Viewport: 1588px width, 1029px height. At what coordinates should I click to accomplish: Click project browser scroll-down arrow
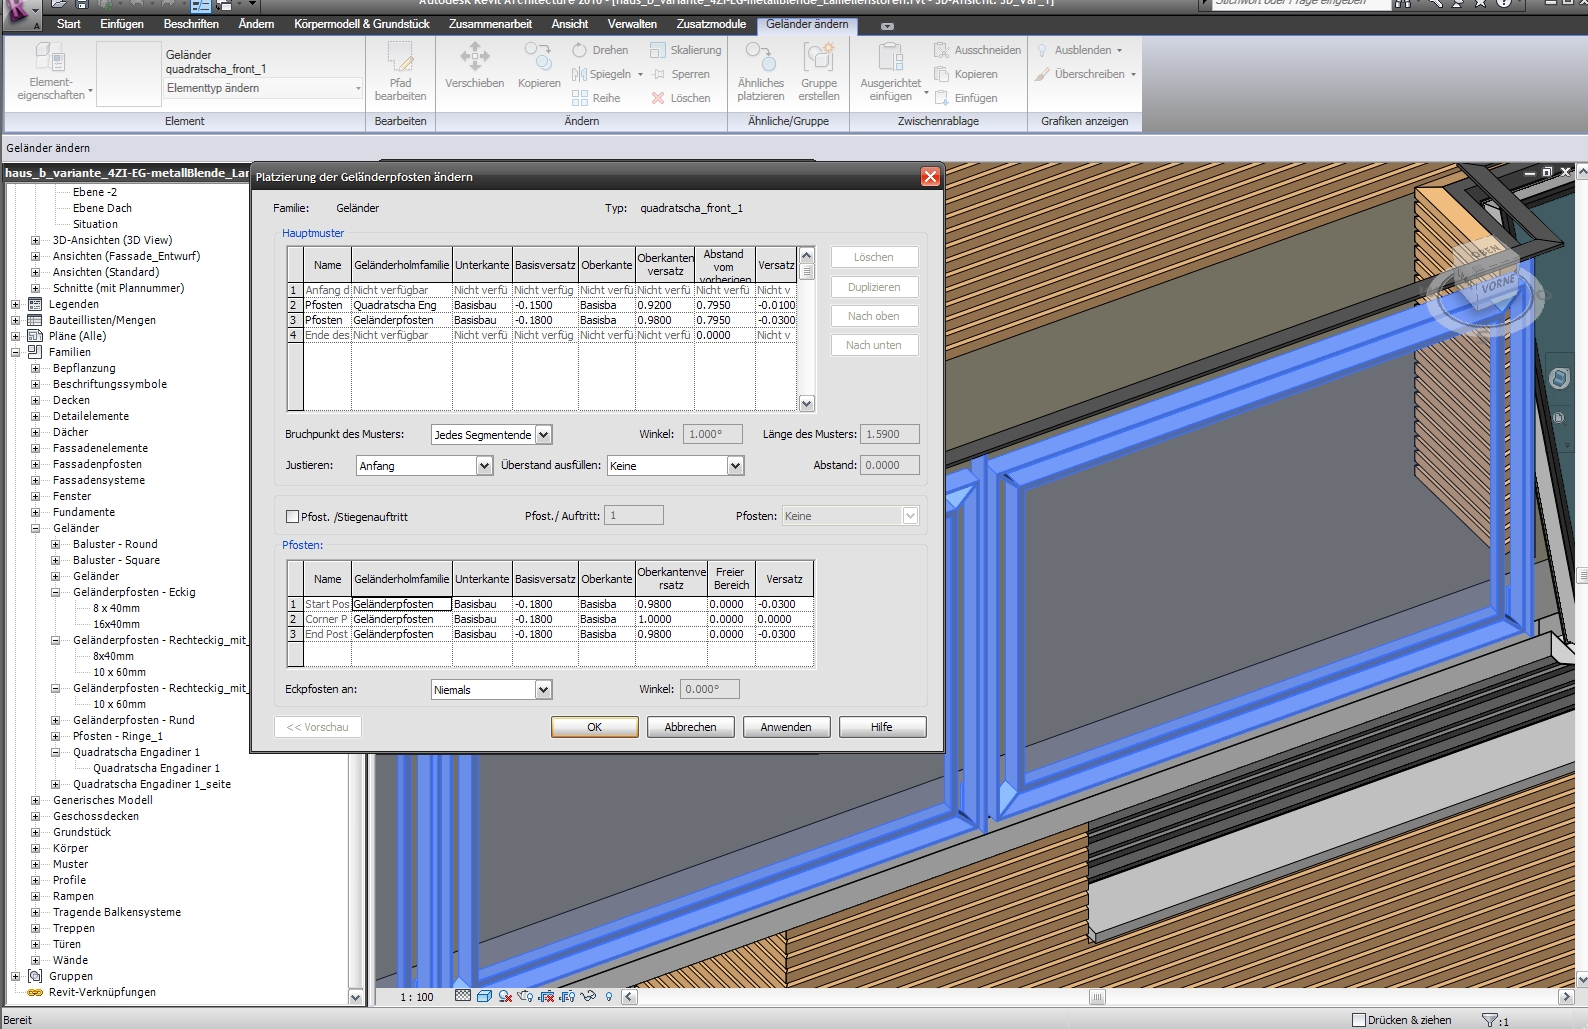(x=355, y=997)
